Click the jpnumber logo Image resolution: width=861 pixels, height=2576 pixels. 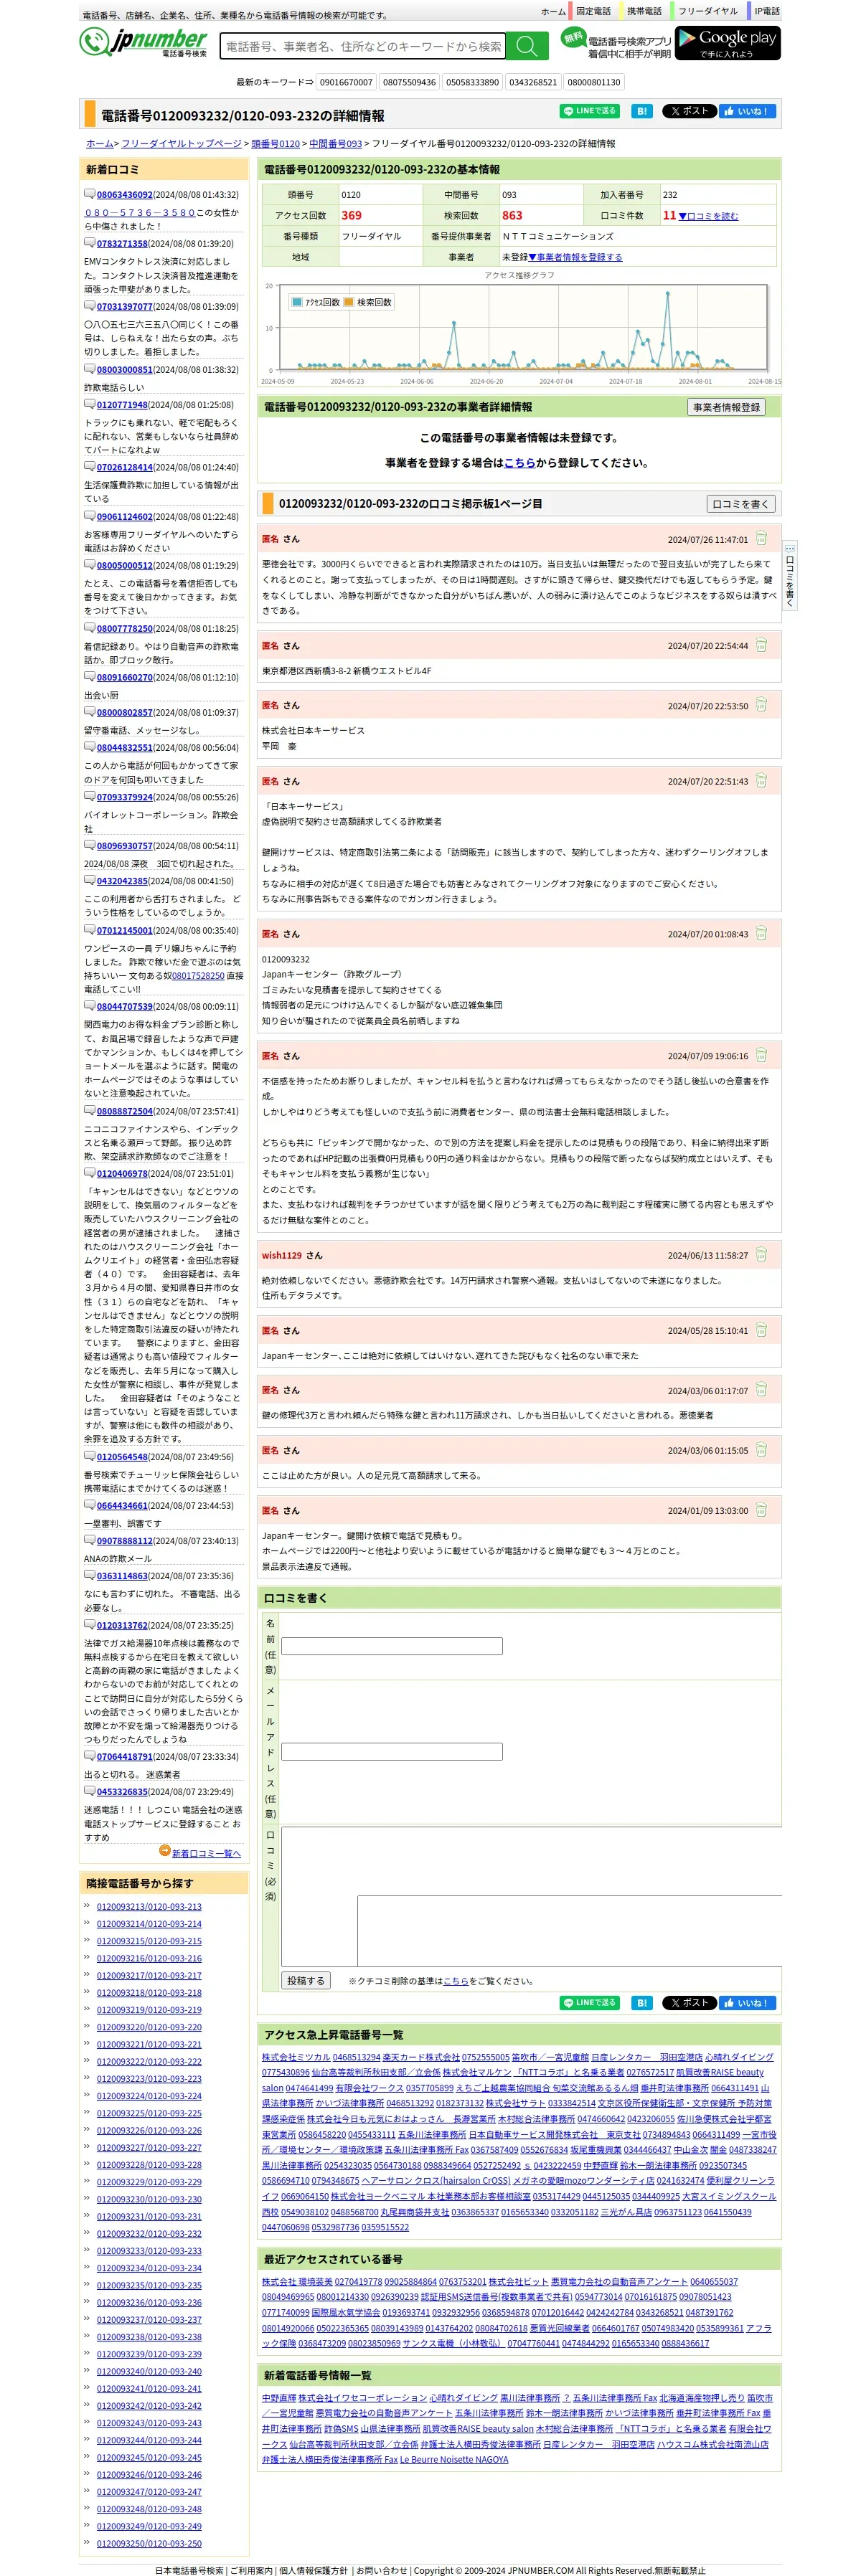pyautogui.click(x=143, y=42)
